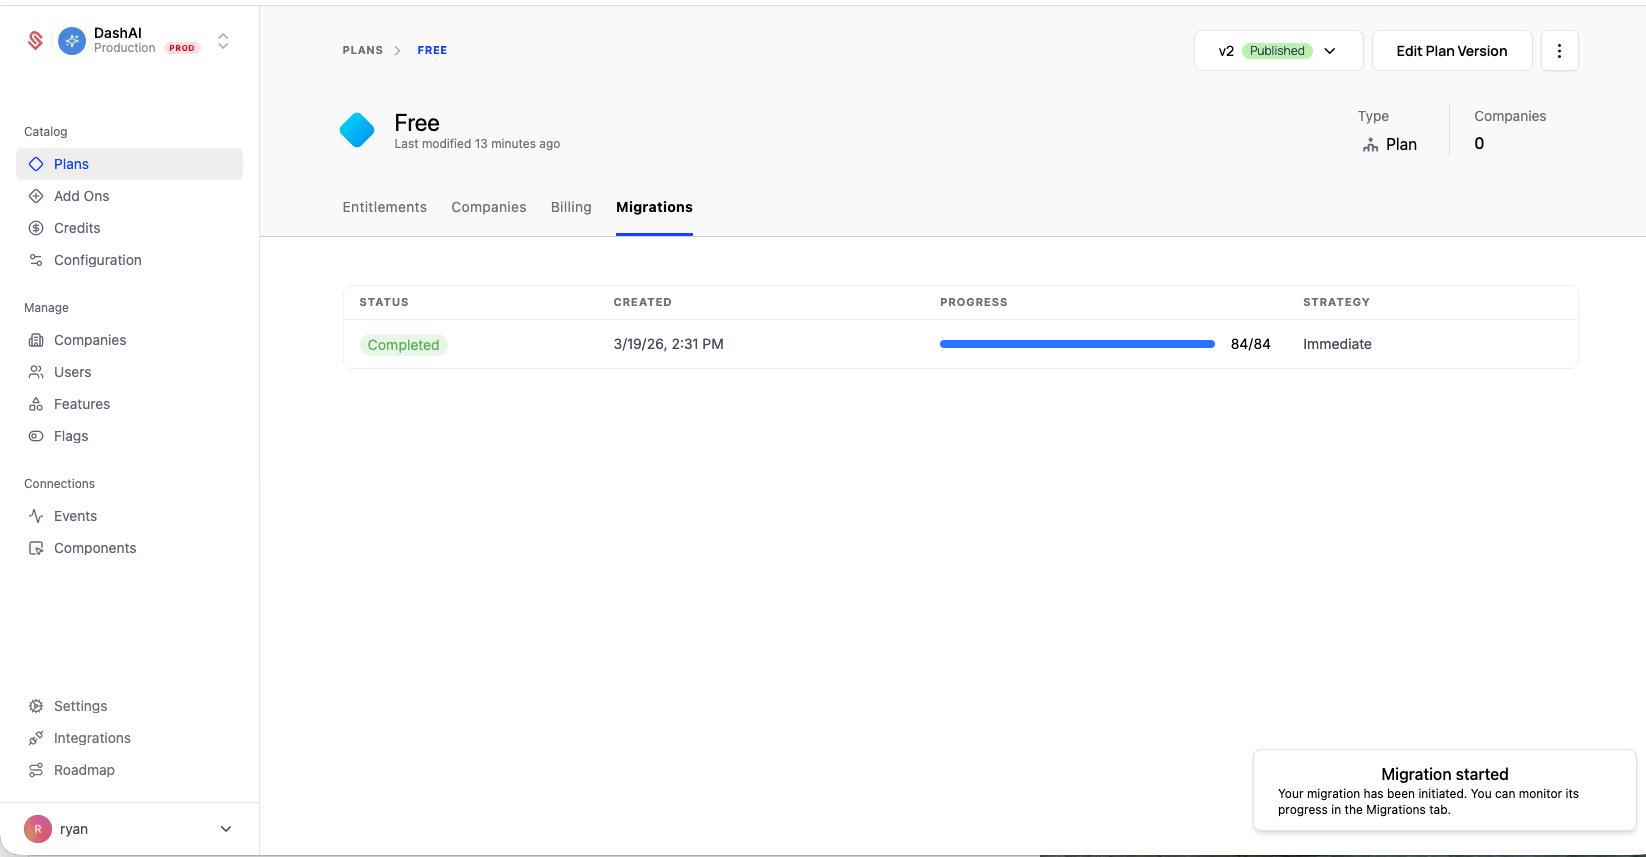Open the v2 Published version dropdown
1646x857 pixels.
pyautogui.click(x=1278, y=51)
